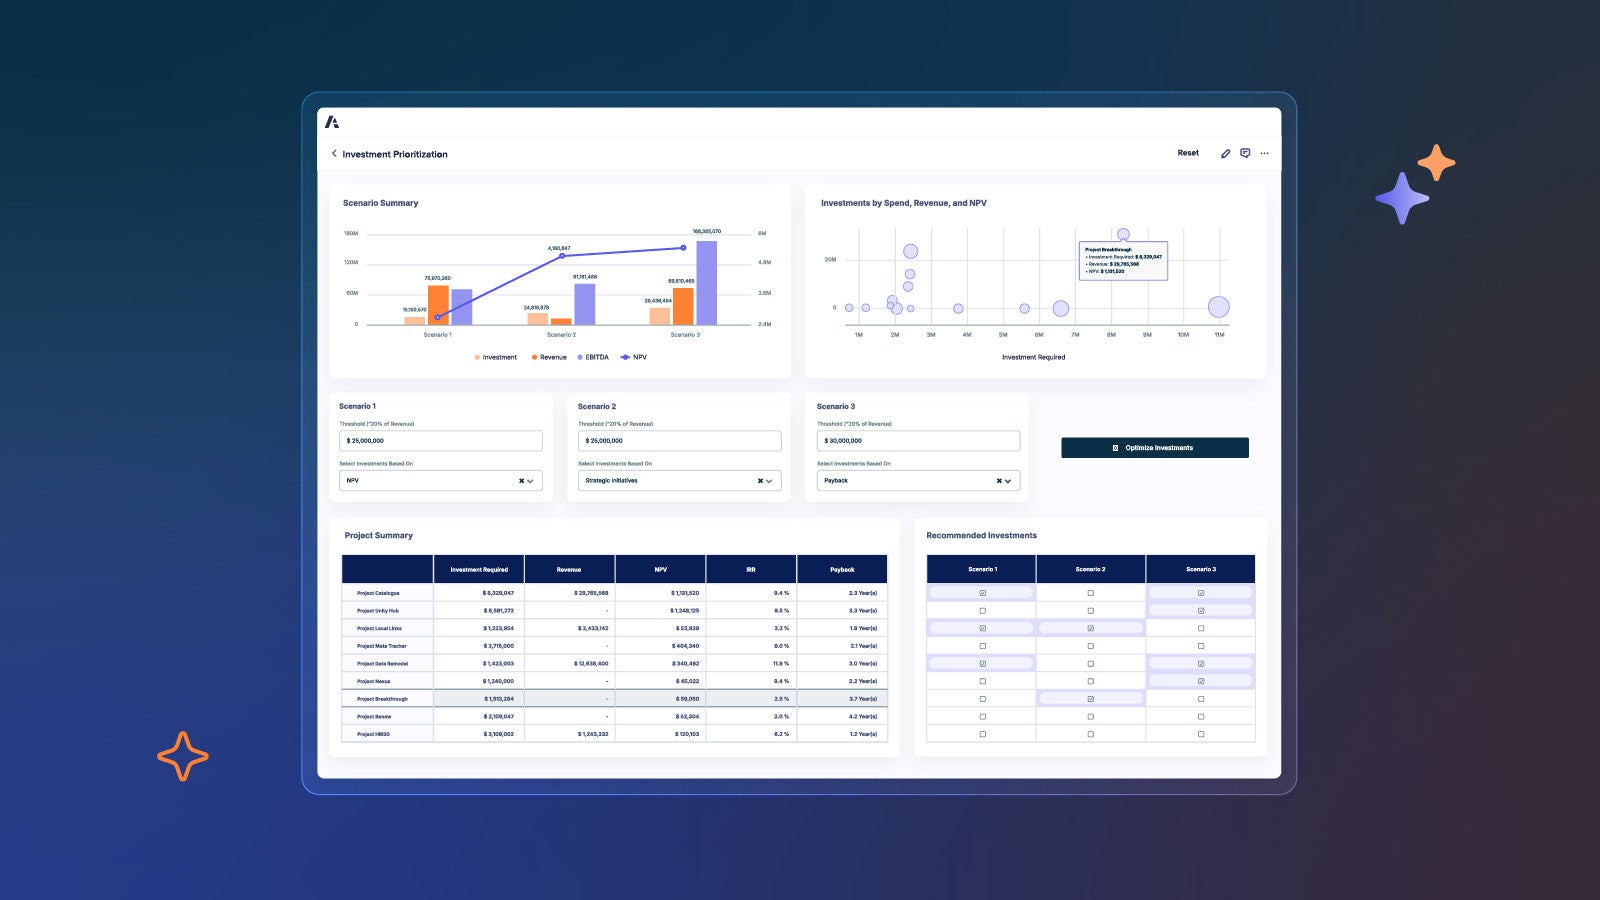Select the Project Unity Hub row label
1600x900 pixels.
[378, 611]
